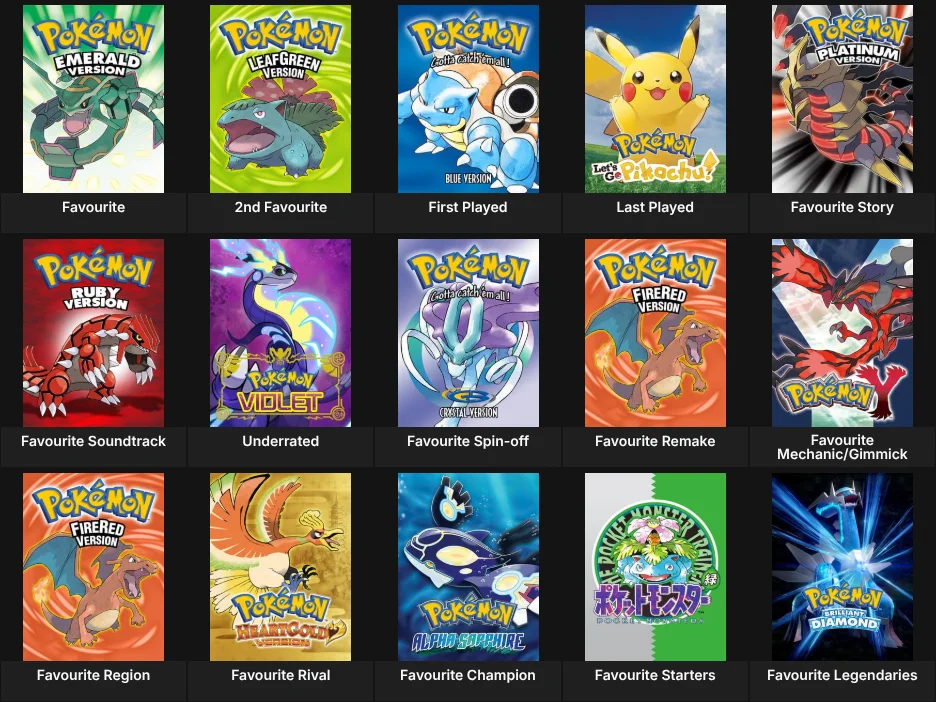Select the 2nd Favourite label
Viewport: 936px width, 702px height.
click(281, 207)
